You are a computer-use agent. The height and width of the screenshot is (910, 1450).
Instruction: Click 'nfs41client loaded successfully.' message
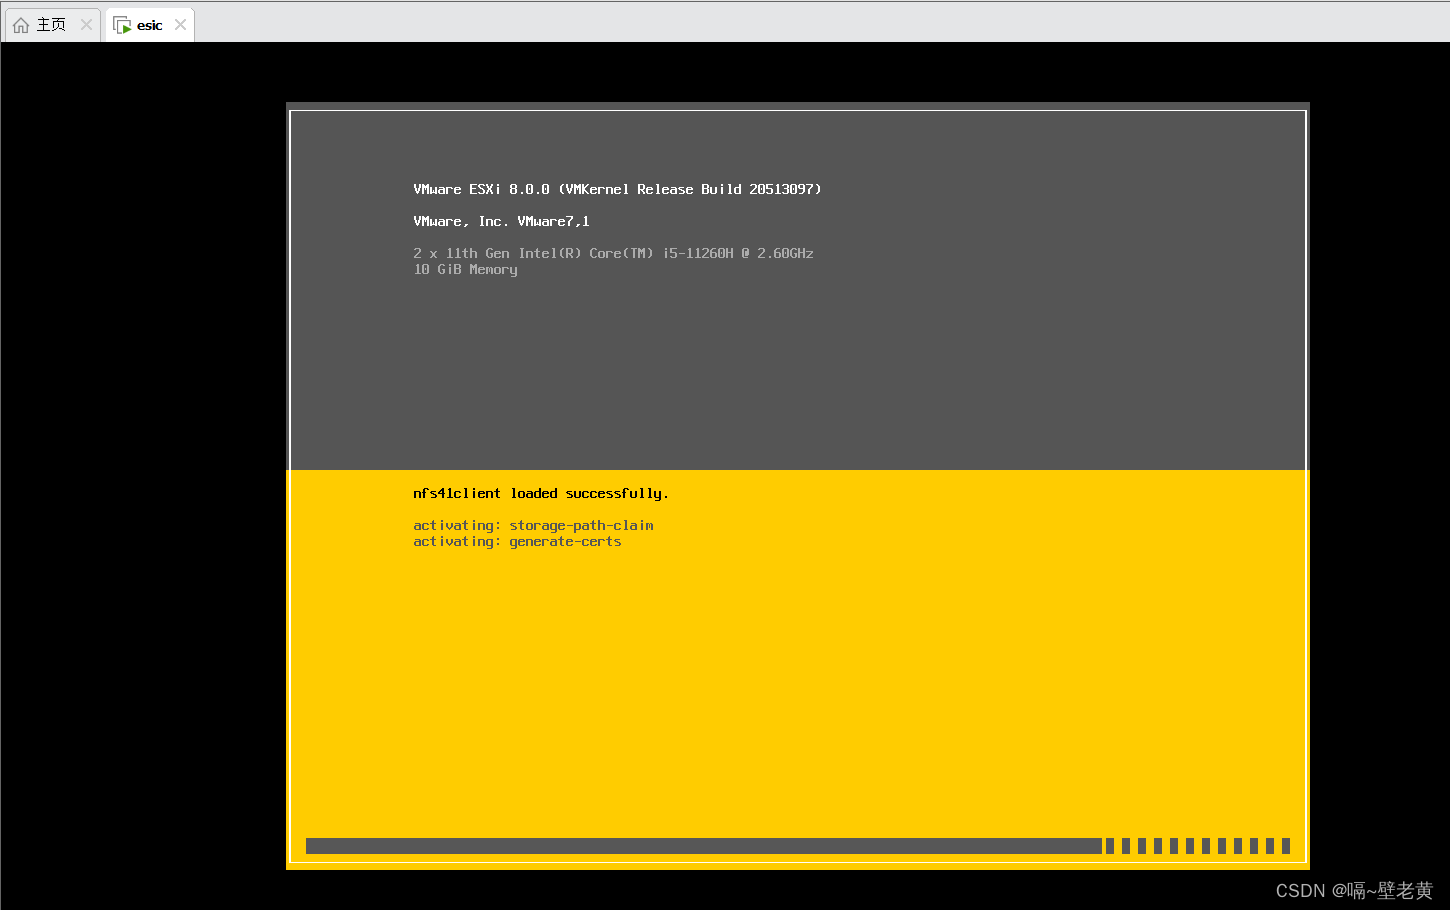pyautogui.click(x=541, y=493)
